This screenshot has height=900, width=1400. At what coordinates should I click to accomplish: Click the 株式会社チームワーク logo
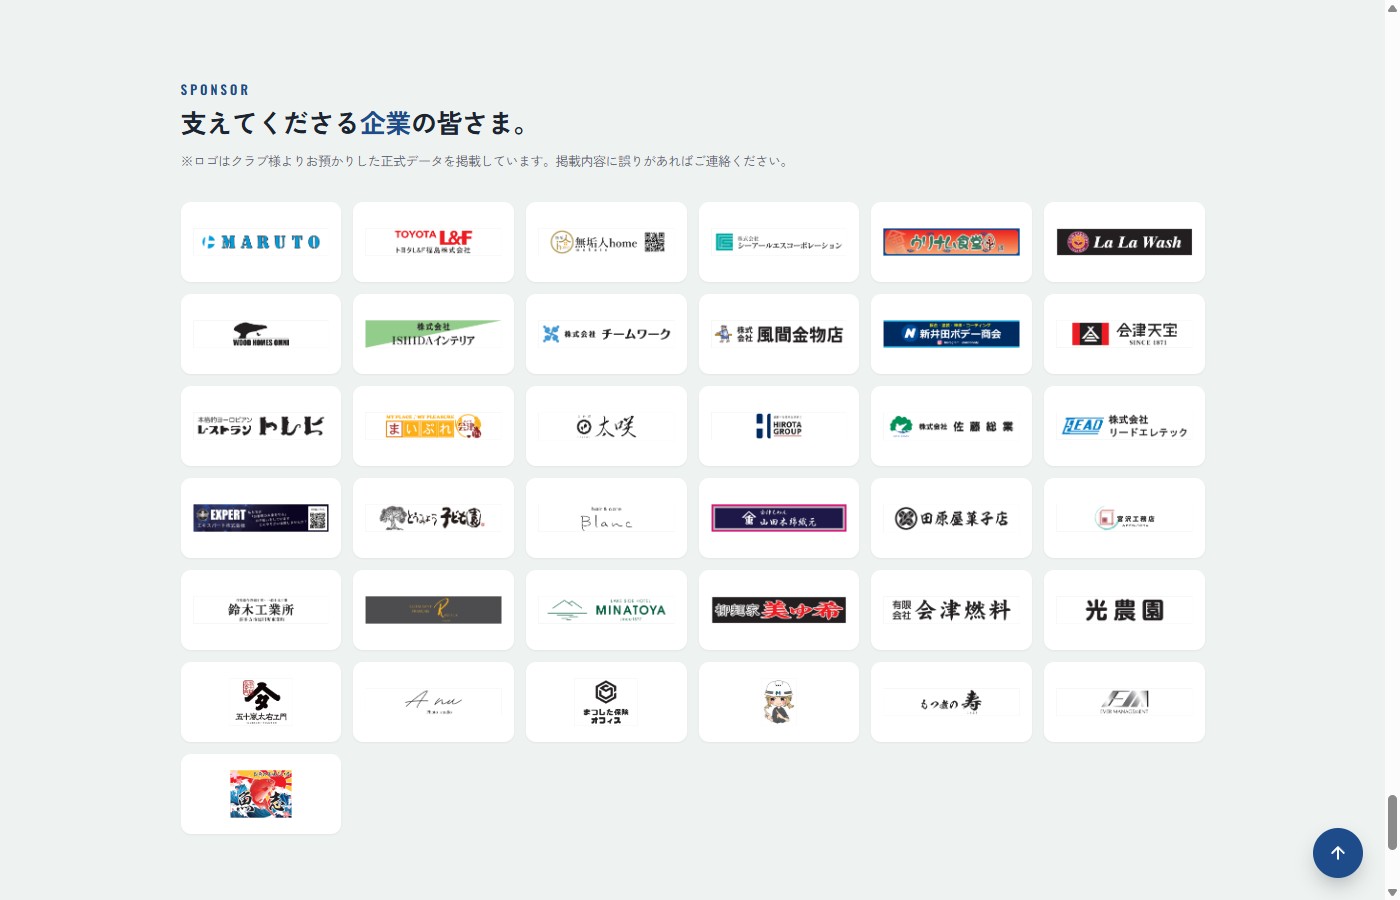(606, 334)
